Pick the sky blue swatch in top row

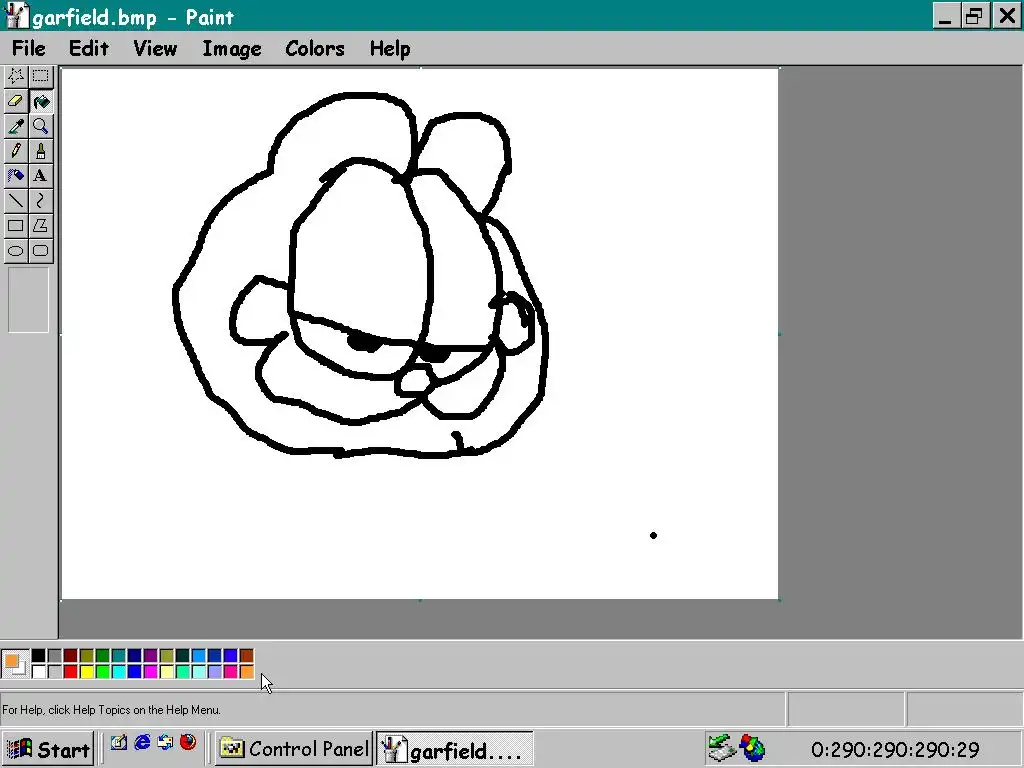point(199,656)
